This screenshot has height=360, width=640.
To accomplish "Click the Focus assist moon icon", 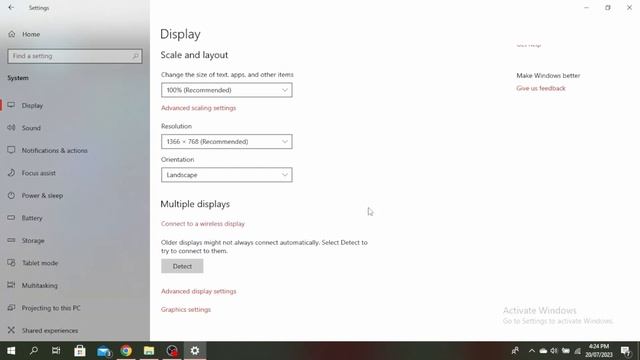I will pos(11,173).
